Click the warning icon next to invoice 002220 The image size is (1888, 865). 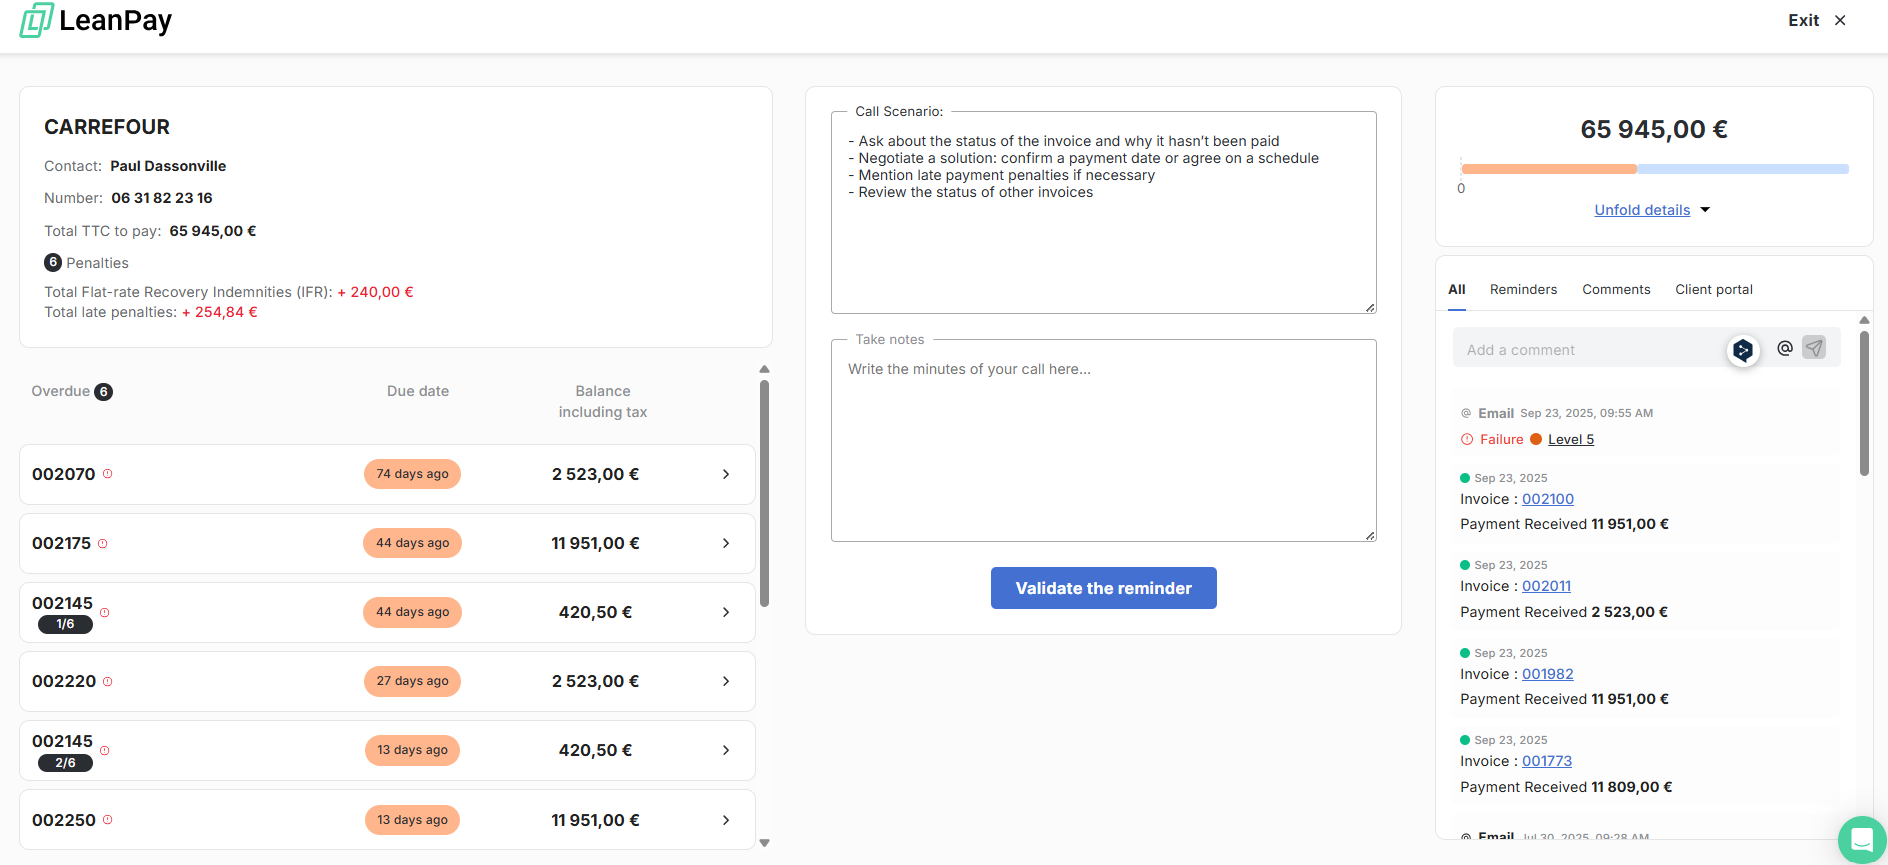108,682
